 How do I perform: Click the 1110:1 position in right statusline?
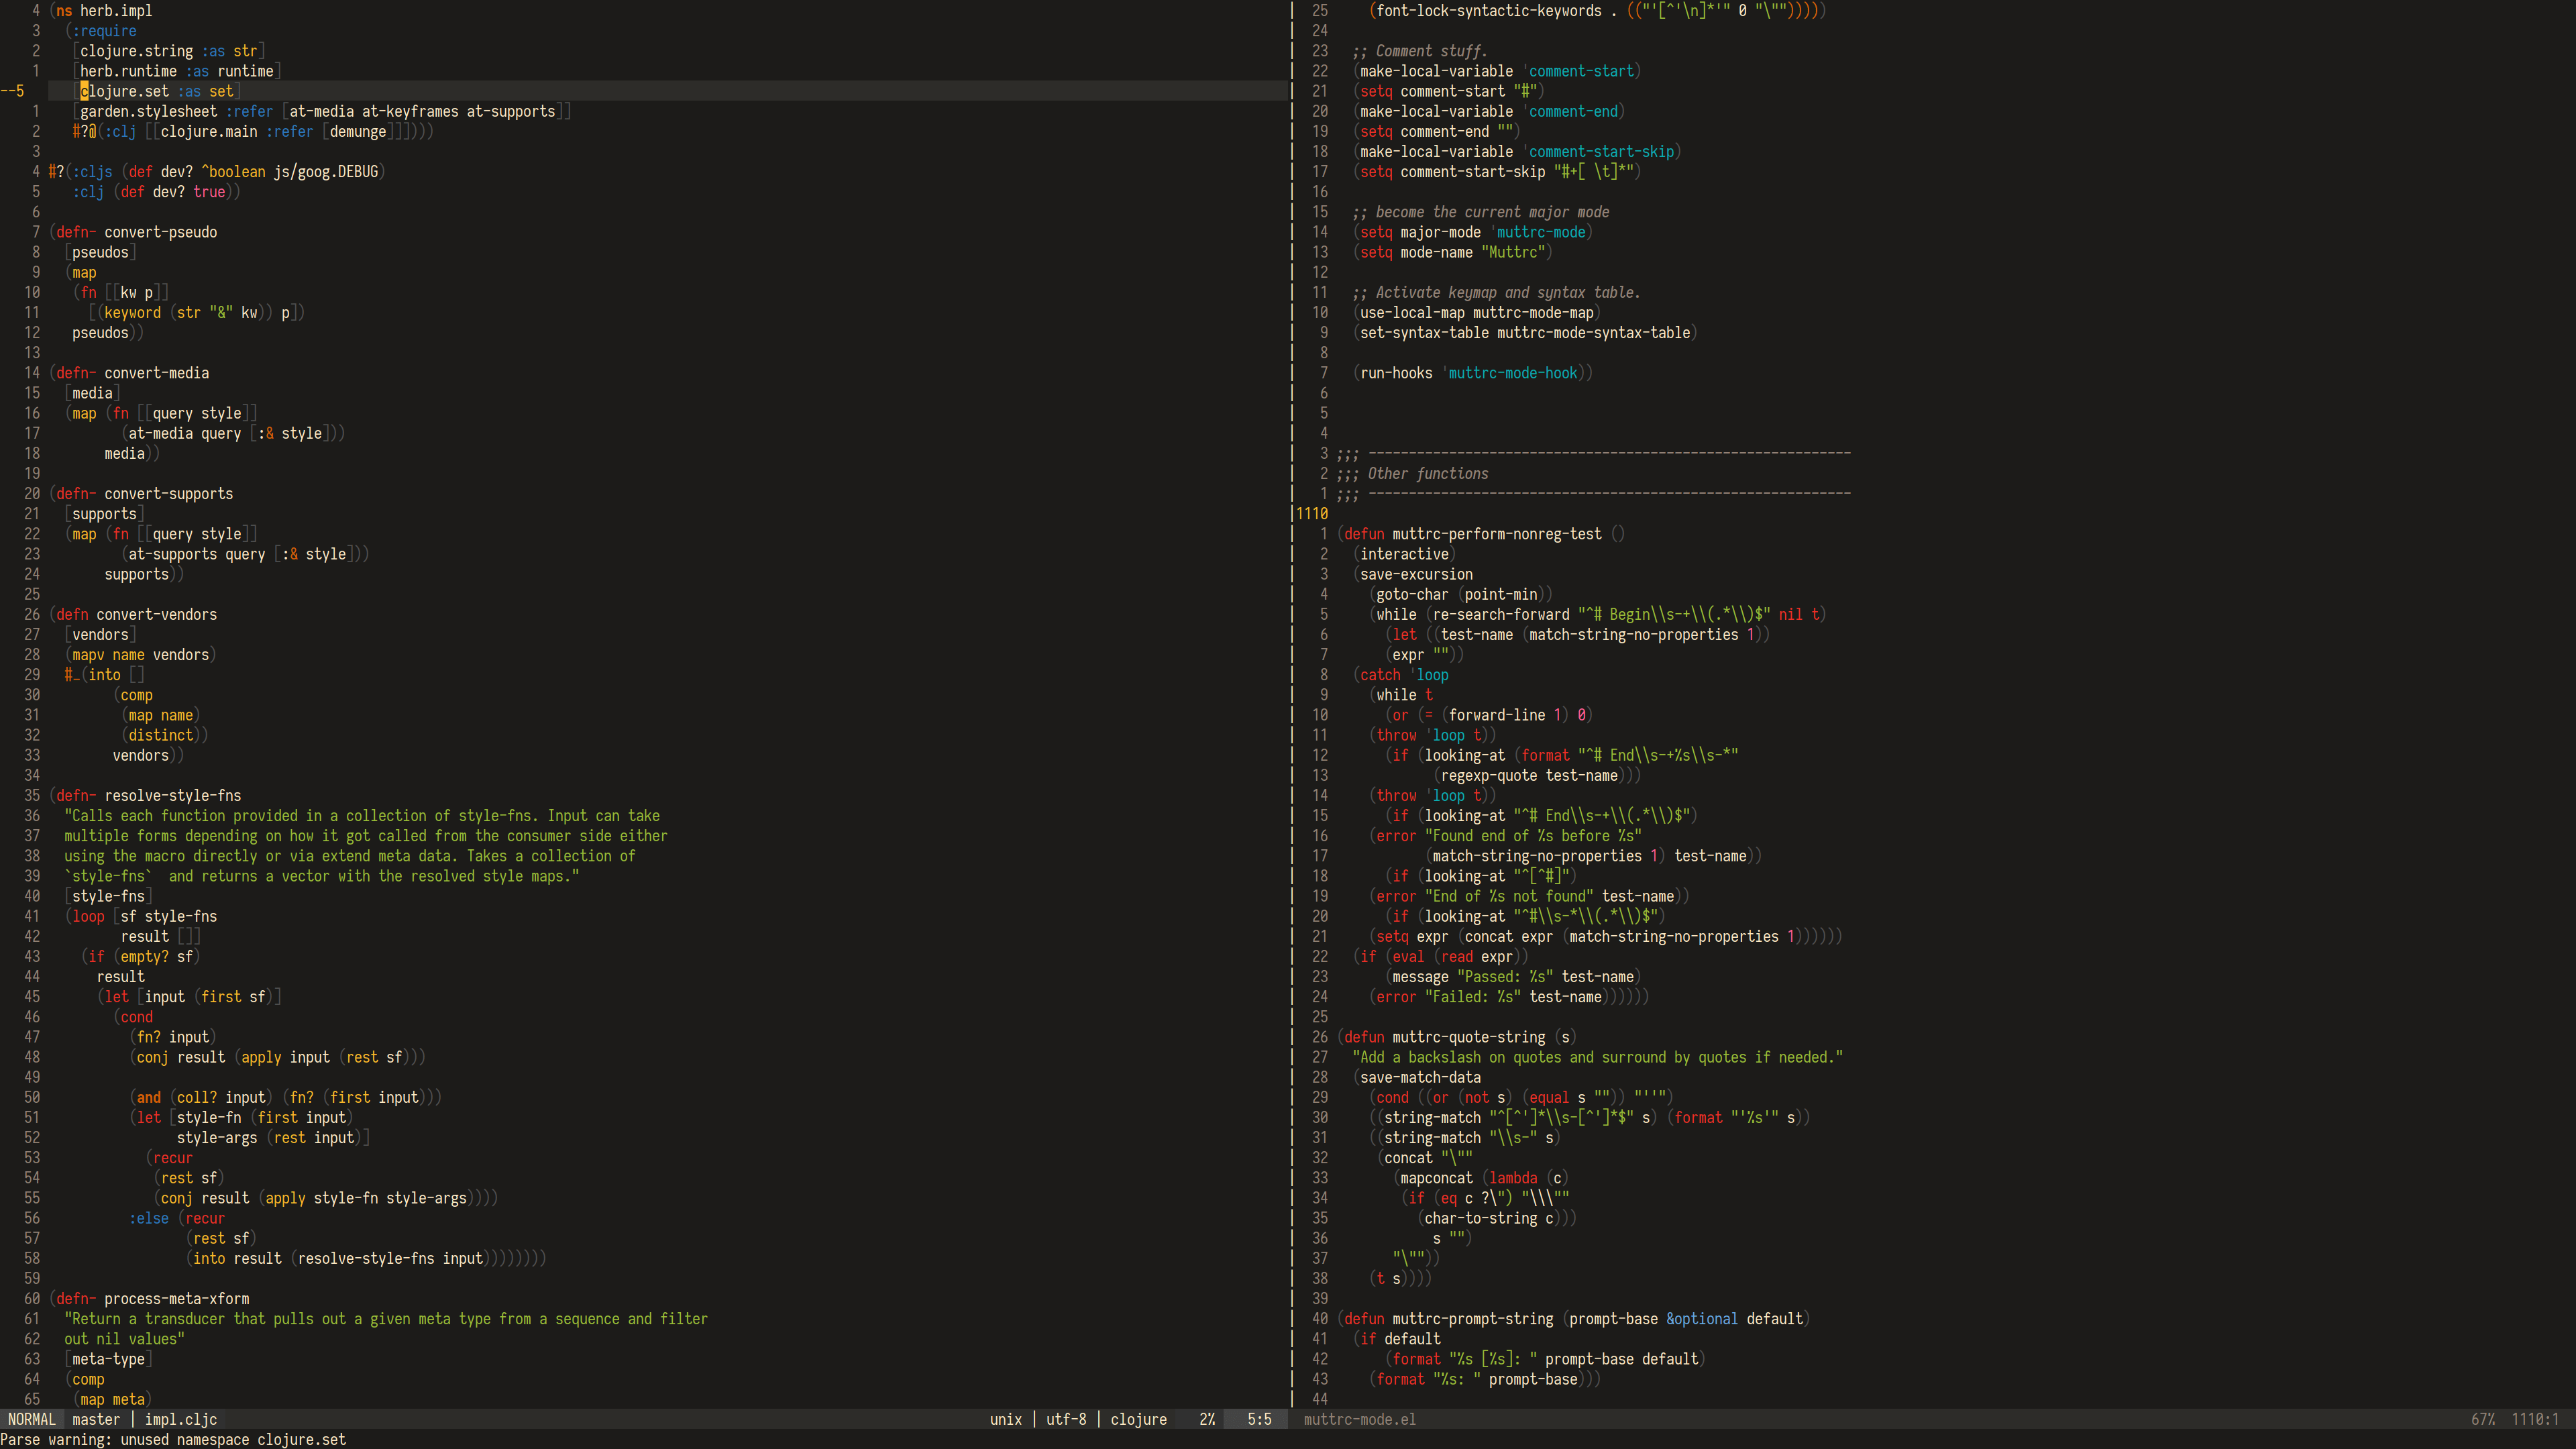[2534, 1419]
